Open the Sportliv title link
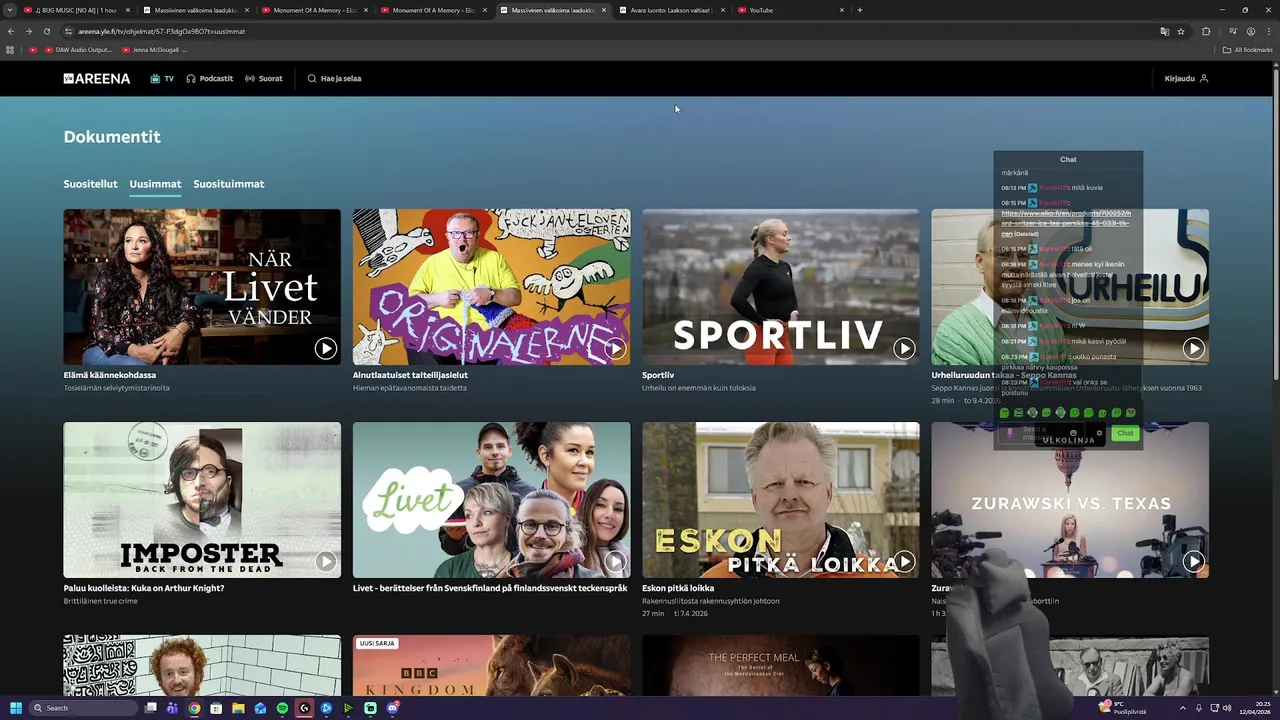 coord(658,375)
